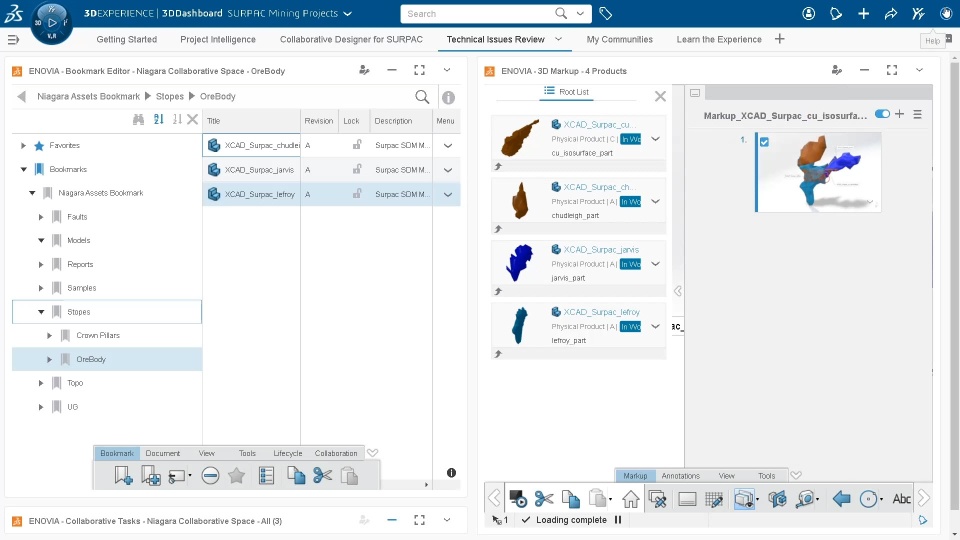Open the XCAD_Surpac_lefroy link in 3D Markup
This screenshot has width=960, height=540.
pyautogui.click(x=602, y=312)
